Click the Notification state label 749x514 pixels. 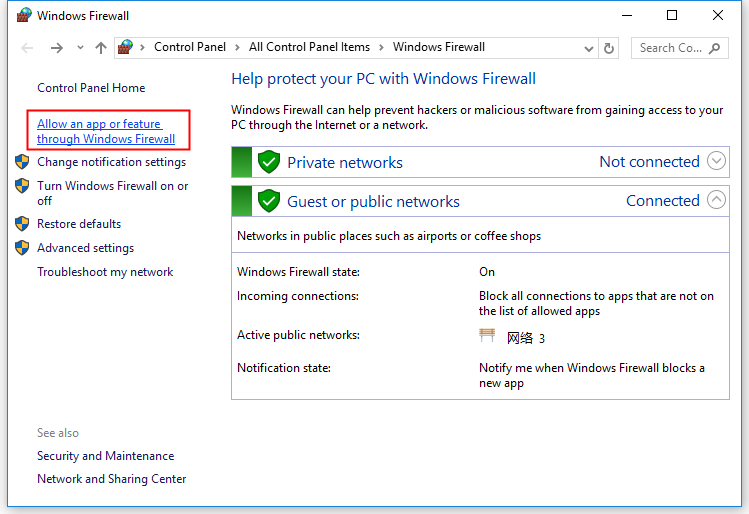284,368
